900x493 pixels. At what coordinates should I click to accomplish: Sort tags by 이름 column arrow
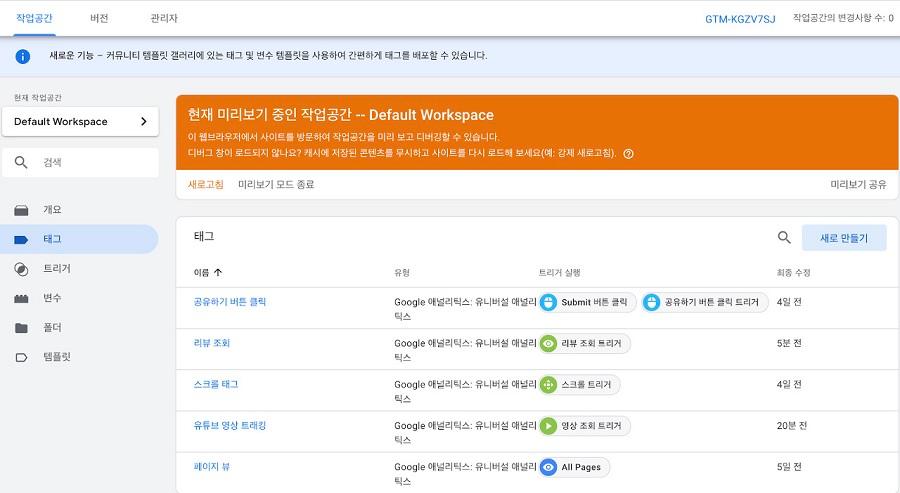[x=218, y=273]
